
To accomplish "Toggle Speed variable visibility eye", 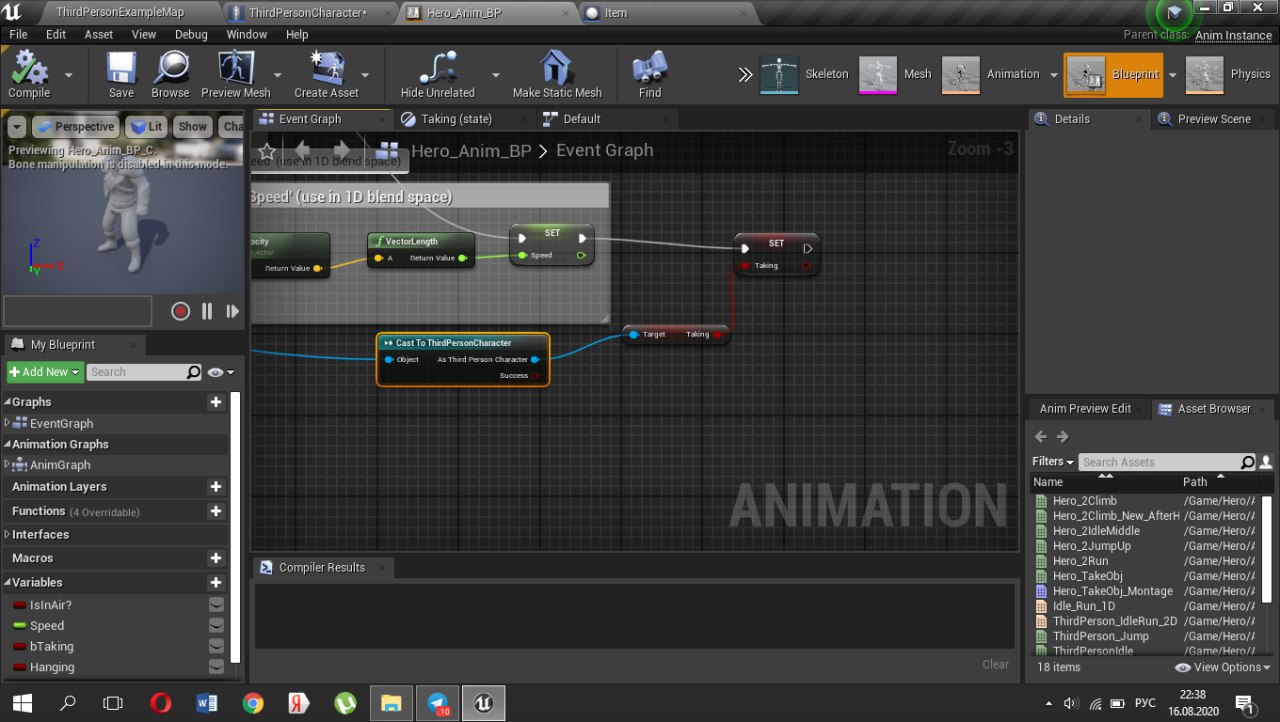I will (216, 626).
